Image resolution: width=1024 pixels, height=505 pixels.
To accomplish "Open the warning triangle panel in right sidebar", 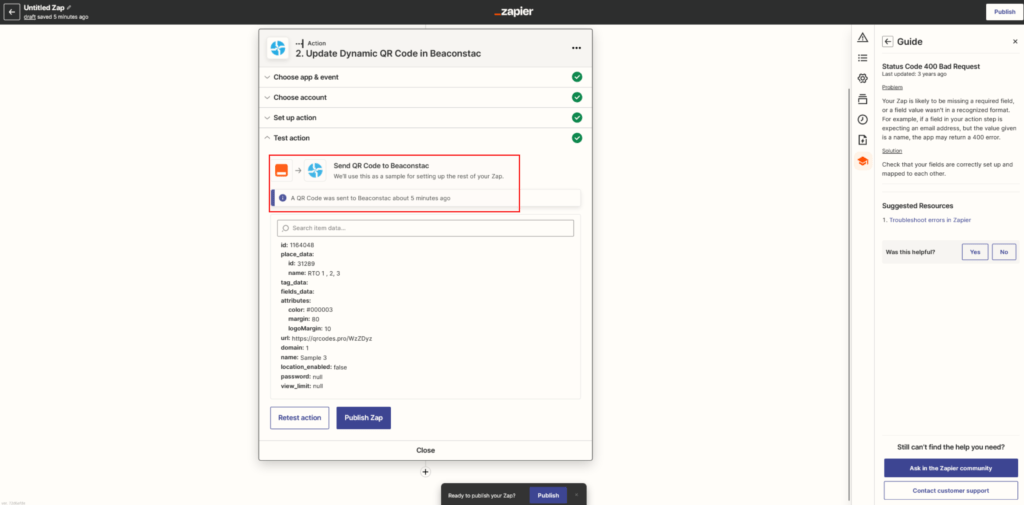I will (863, 37).
